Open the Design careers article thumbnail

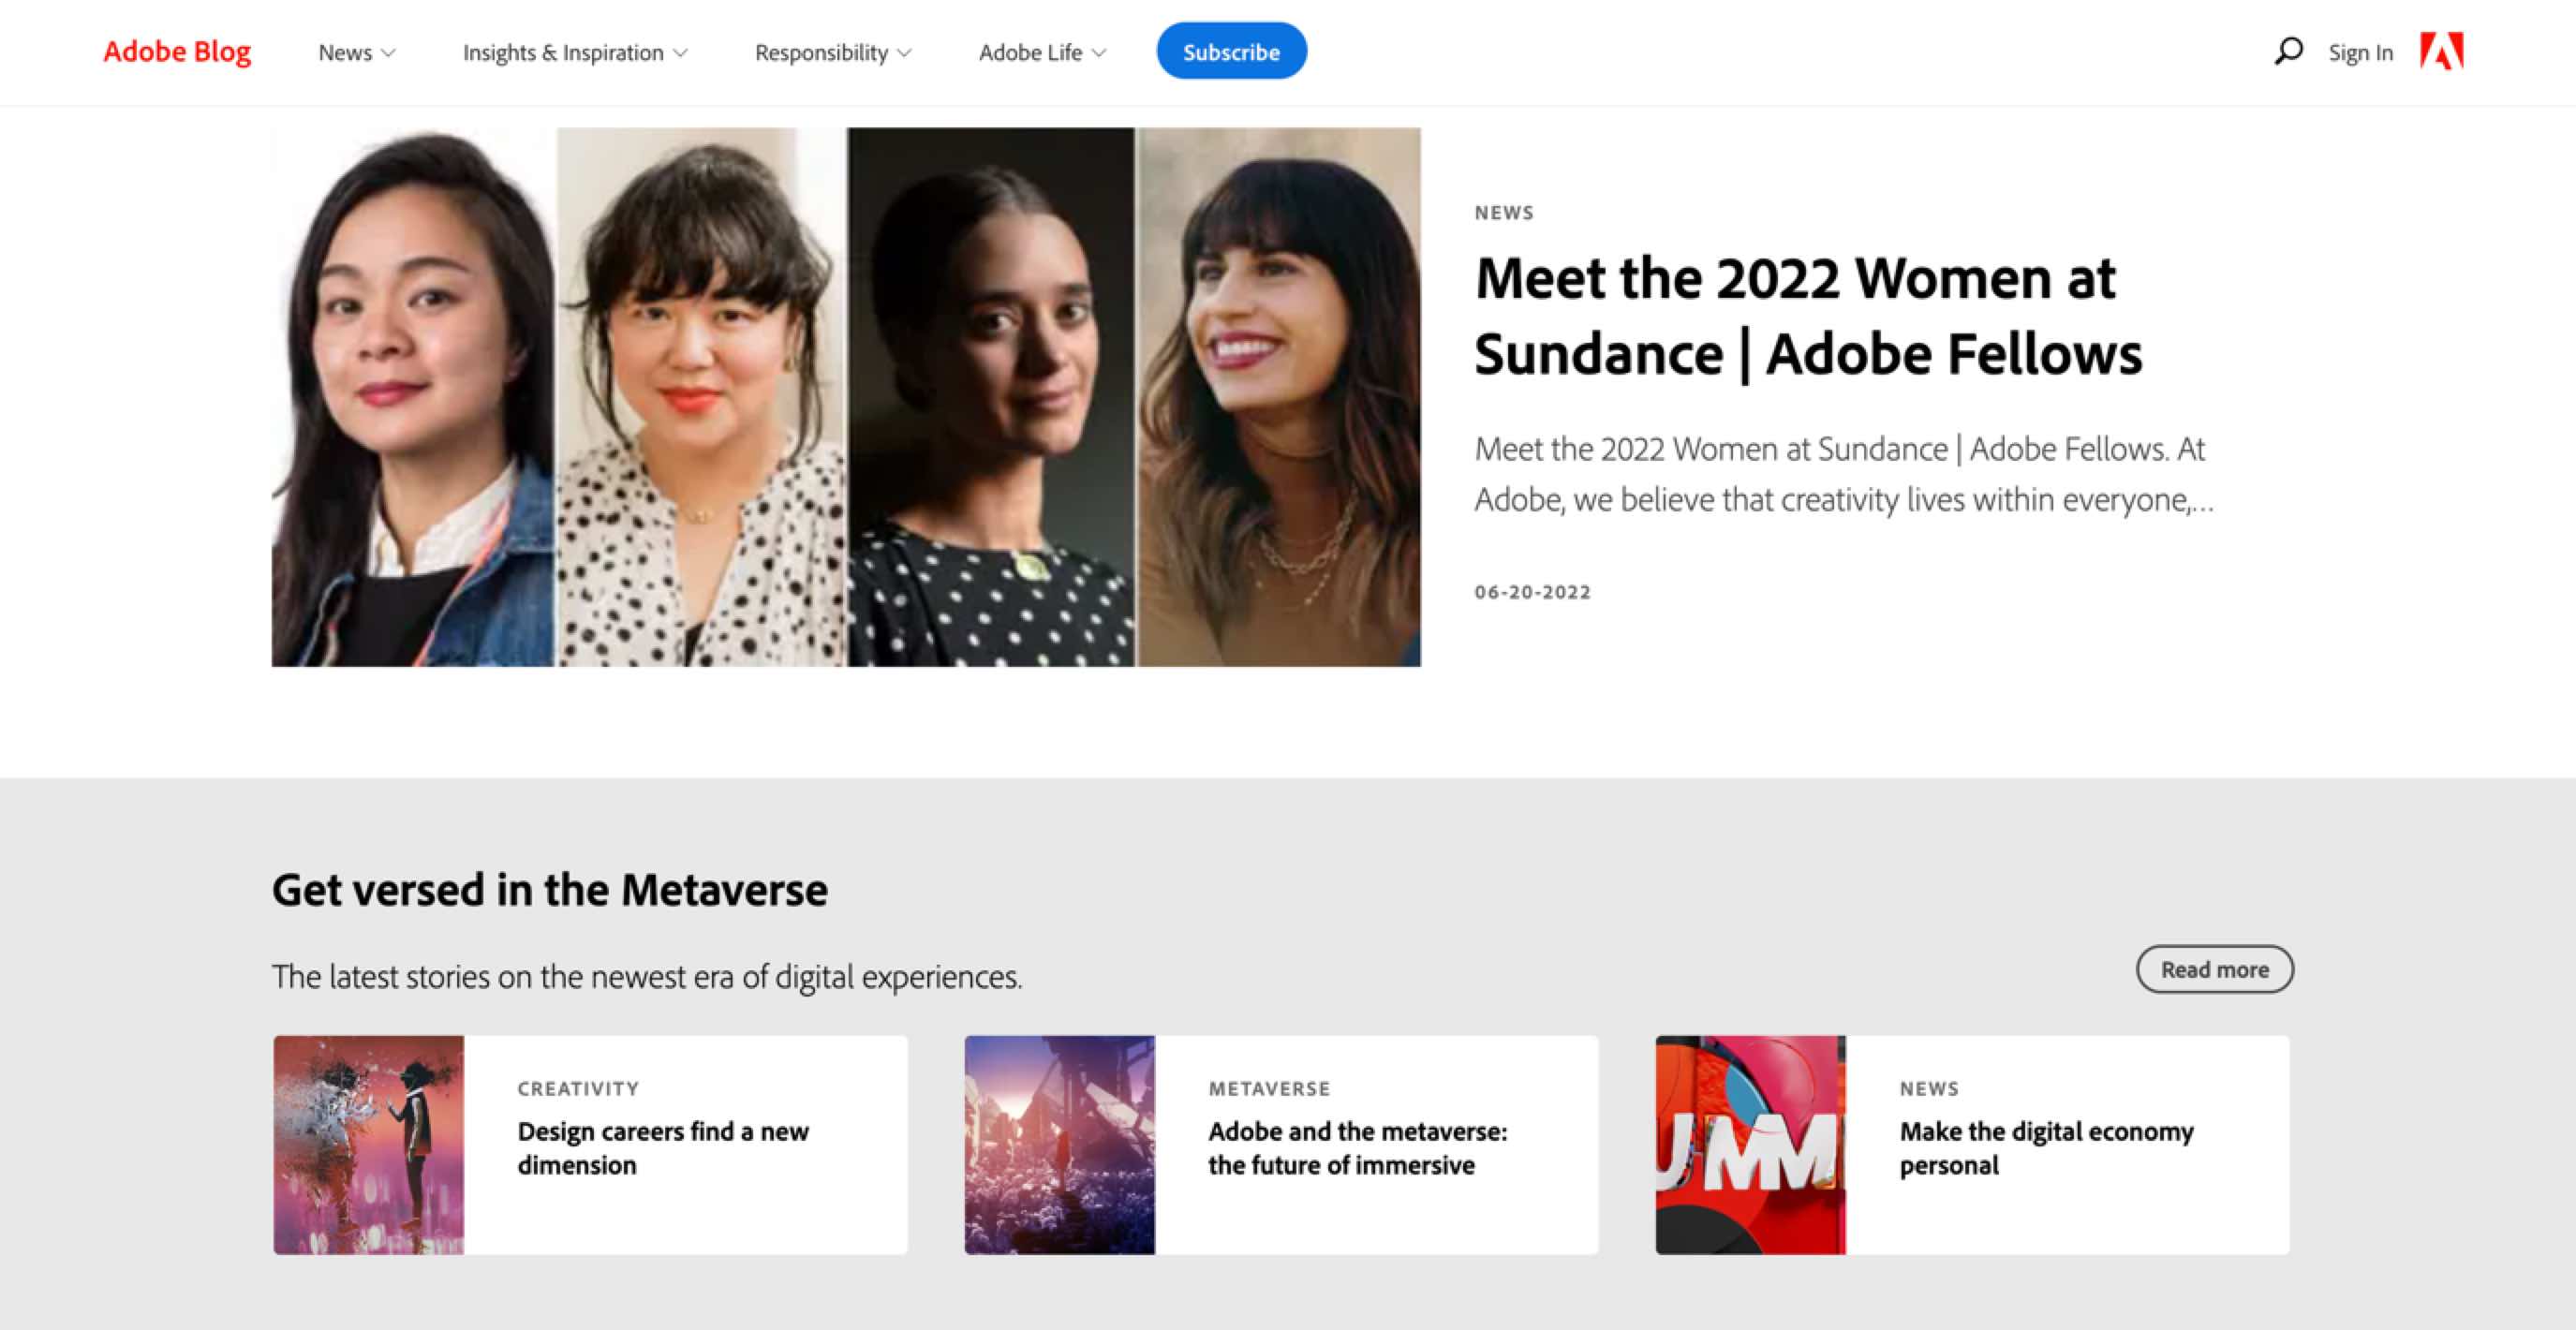click(369, 1144)
